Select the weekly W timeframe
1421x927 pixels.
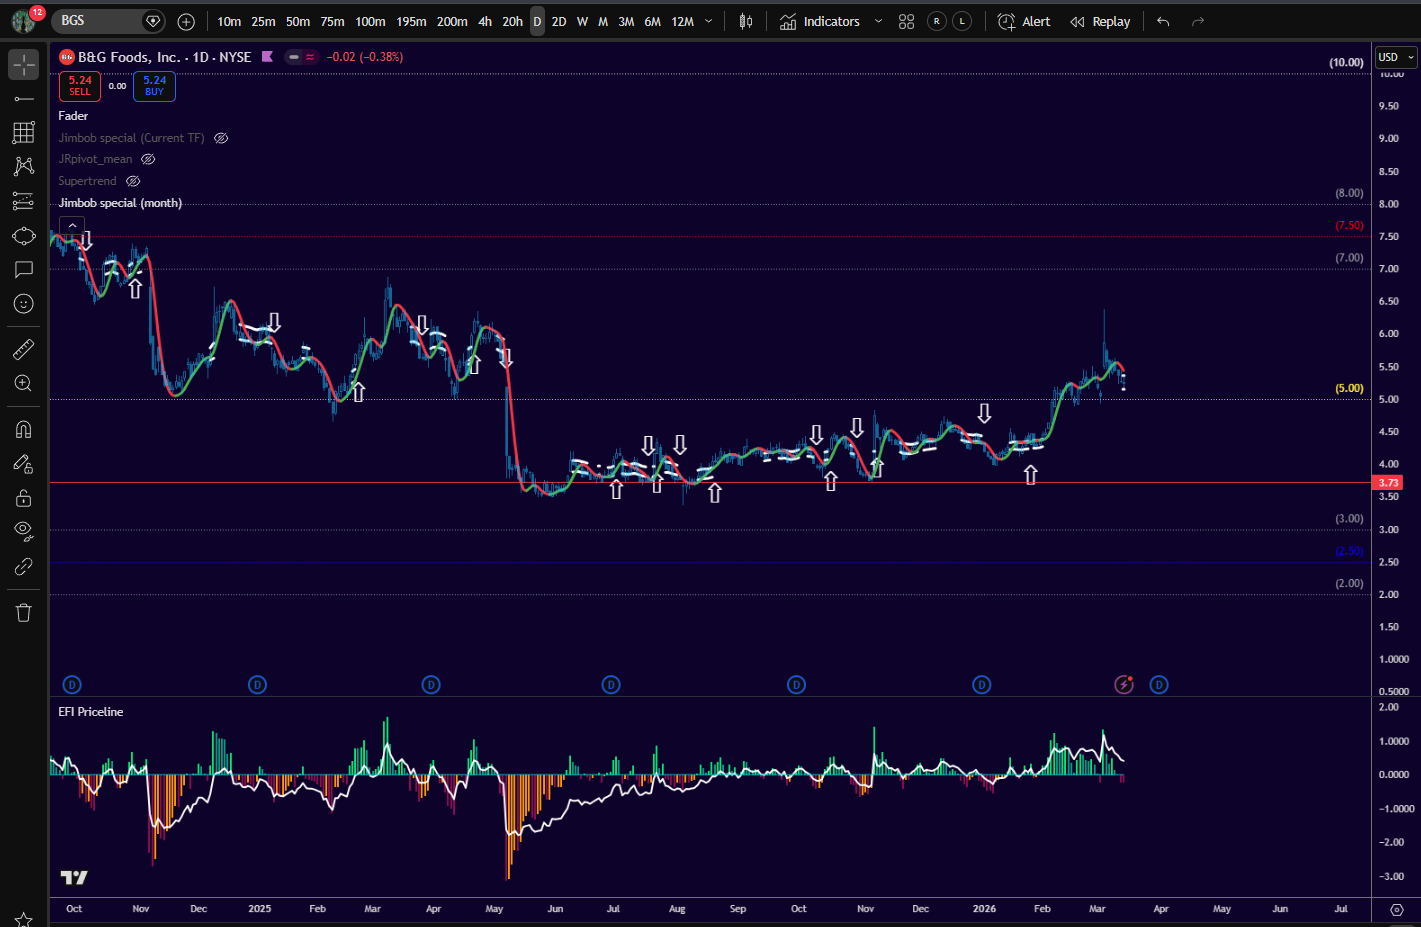582,21
